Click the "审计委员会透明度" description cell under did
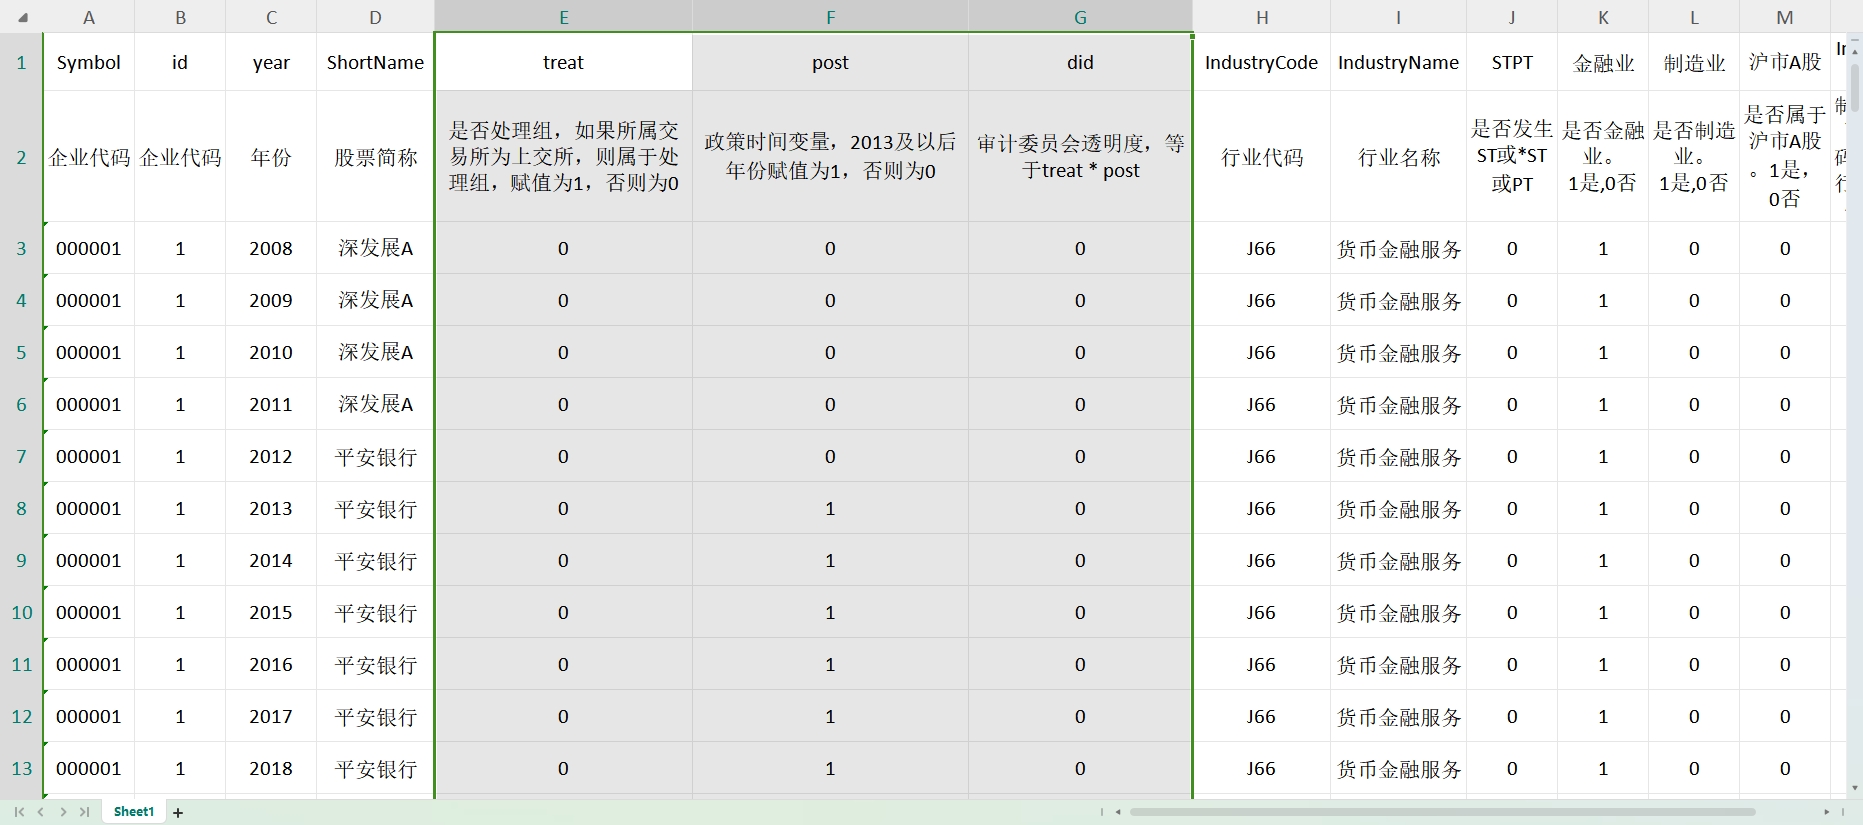 coord(1080,156)
